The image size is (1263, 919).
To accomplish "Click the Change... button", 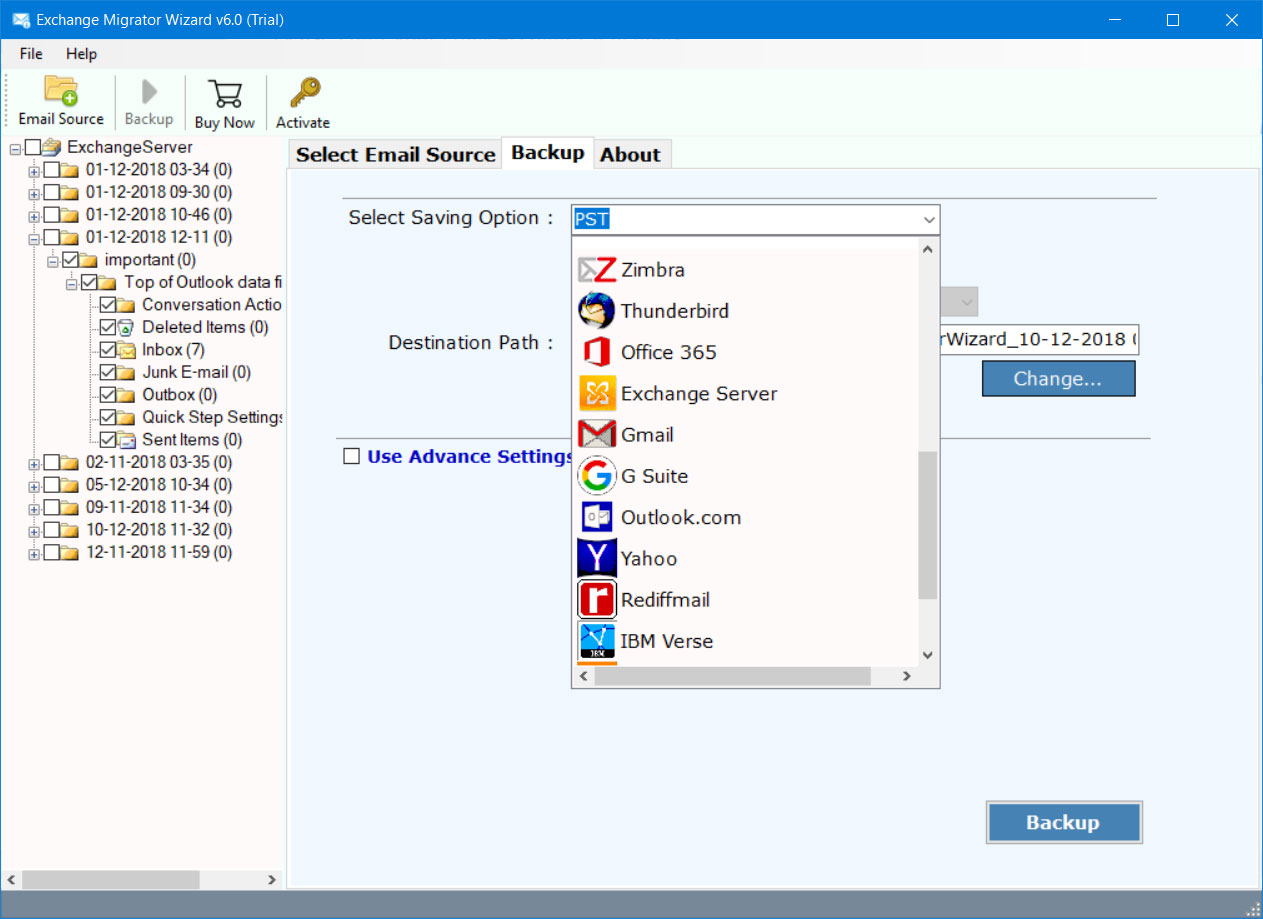I will click(x=1058, y=379).
